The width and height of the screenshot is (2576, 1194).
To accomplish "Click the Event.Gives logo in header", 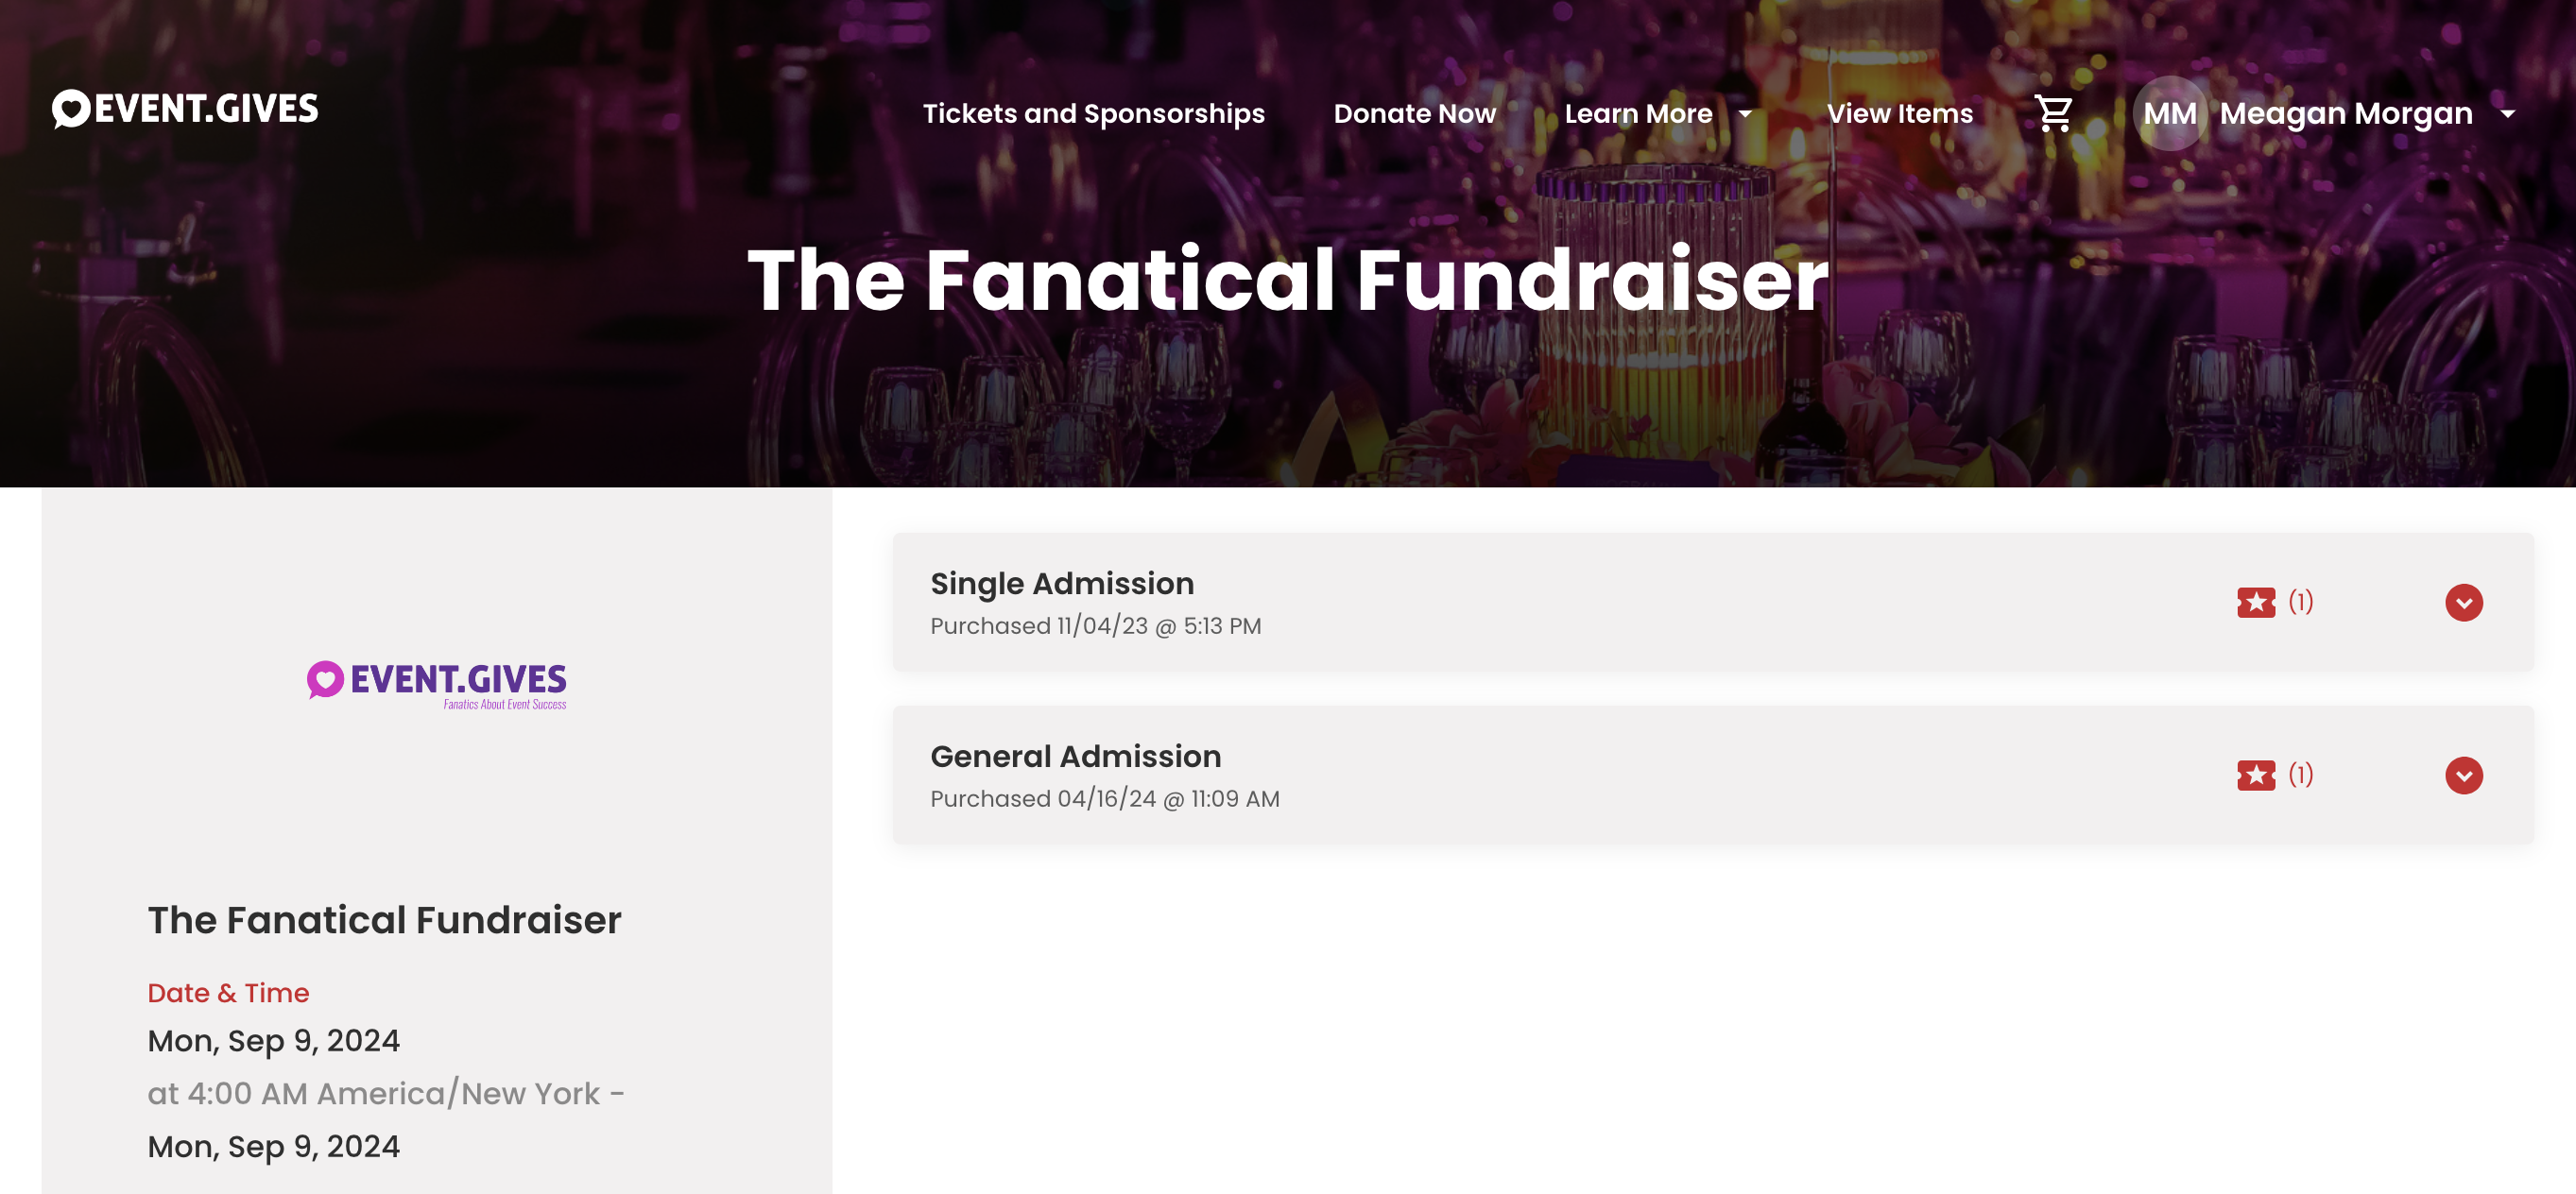I will point(186,108).
